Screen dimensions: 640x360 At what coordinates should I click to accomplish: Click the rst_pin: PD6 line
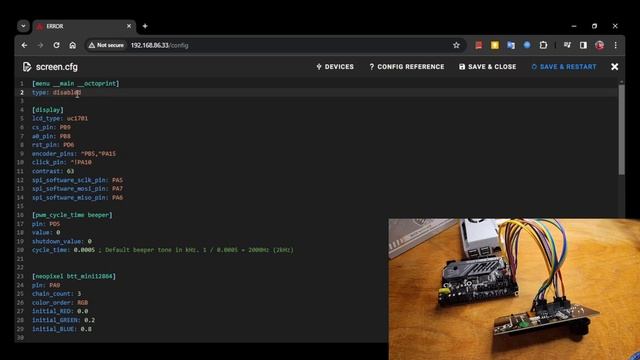(x=53, y=145)
